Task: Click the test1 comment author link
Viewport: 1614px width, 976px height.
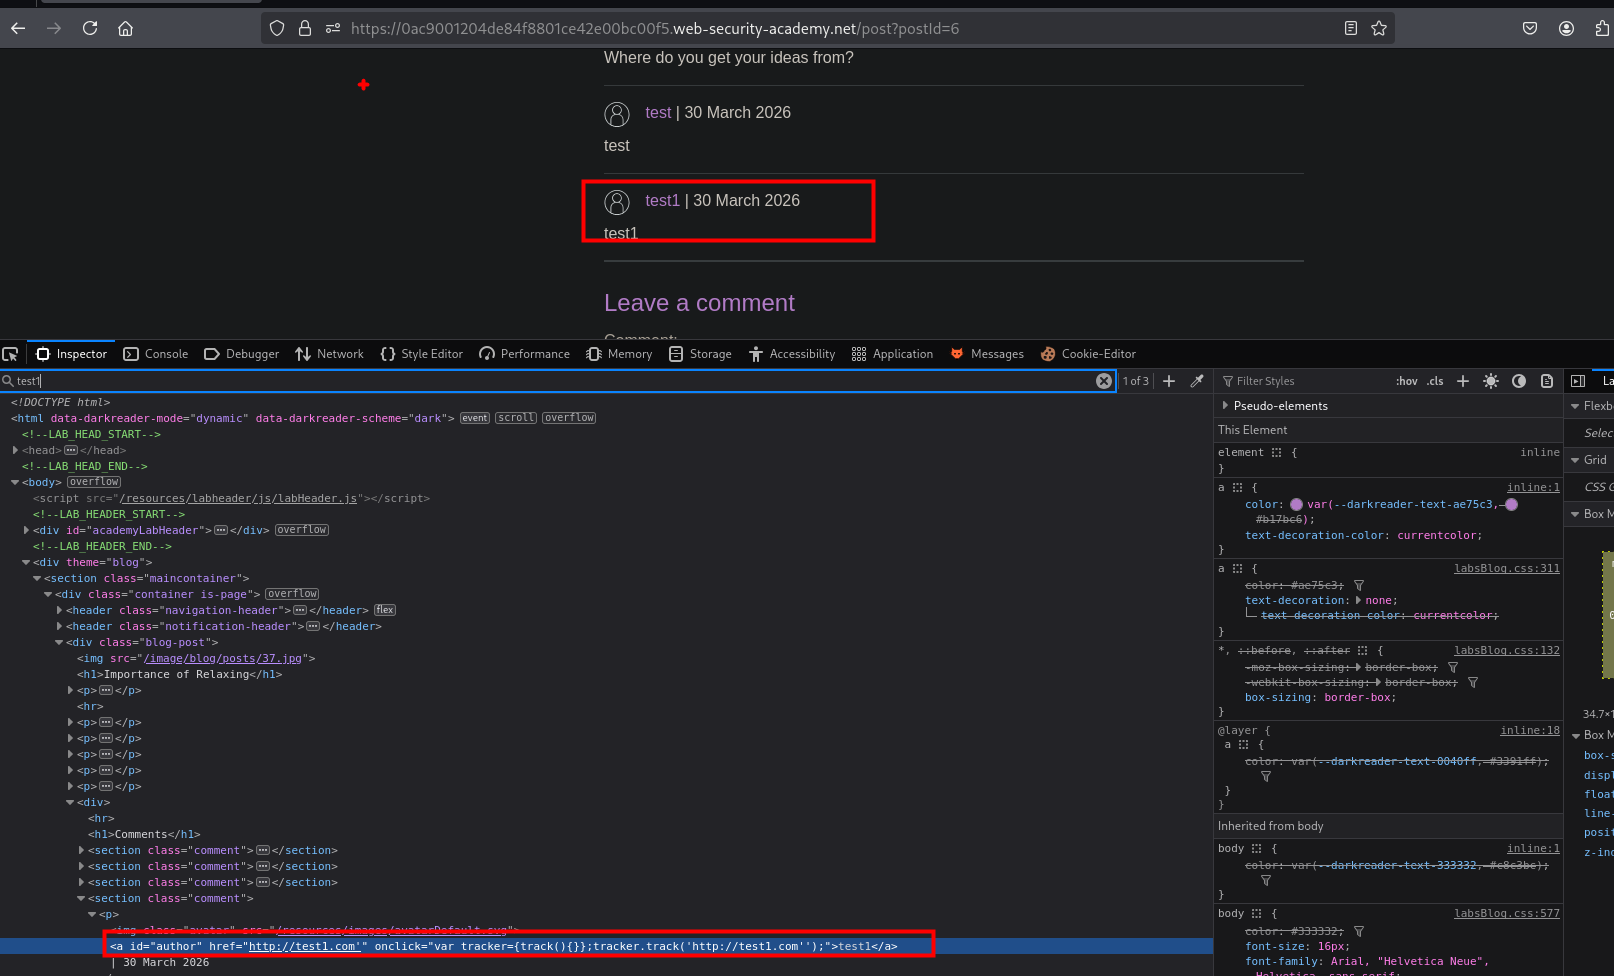Action: click(662, 201)
